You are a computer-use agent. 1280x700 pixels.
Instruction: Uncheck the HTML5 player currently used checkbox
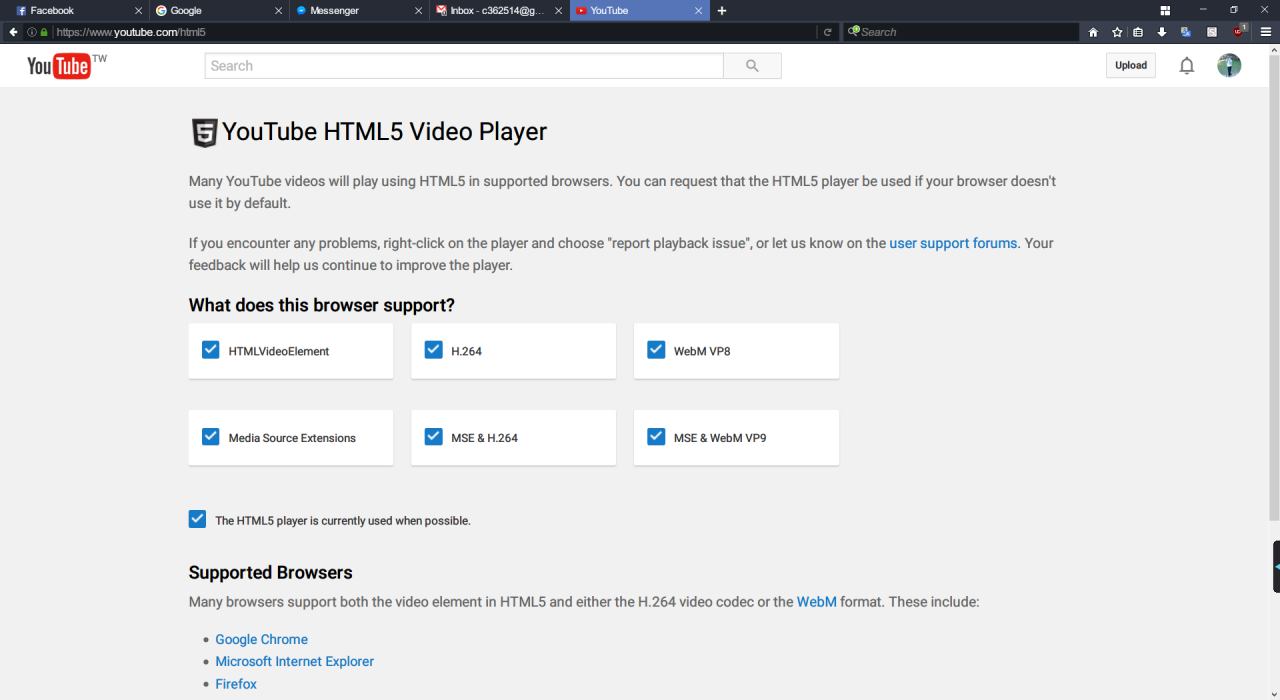[197, 519]
